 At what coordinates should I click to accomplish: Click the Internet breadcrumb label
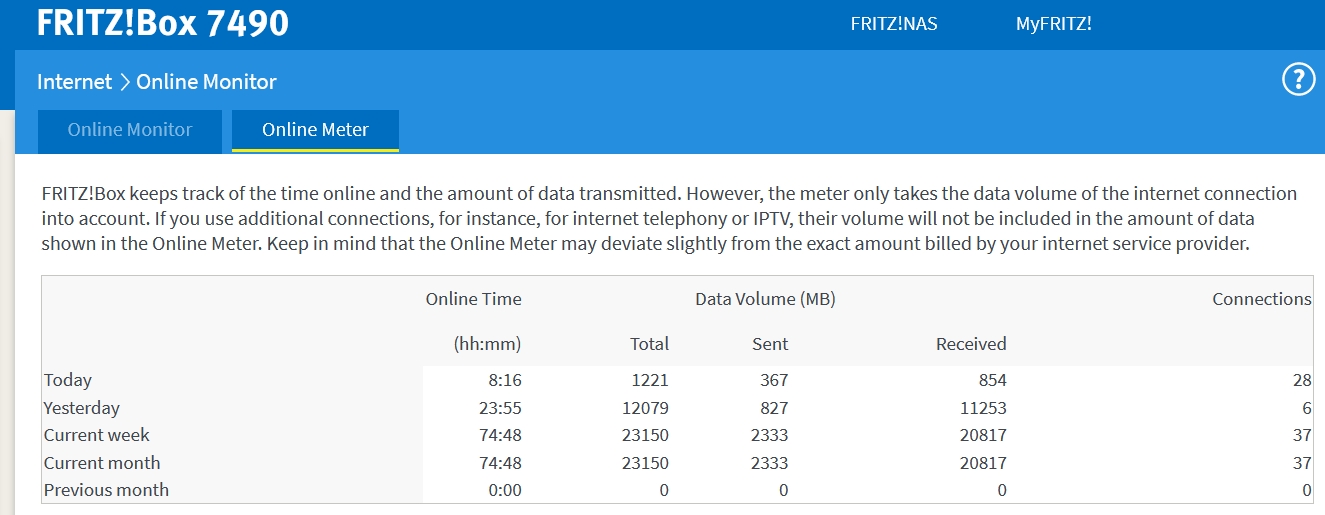click(74, 82)
